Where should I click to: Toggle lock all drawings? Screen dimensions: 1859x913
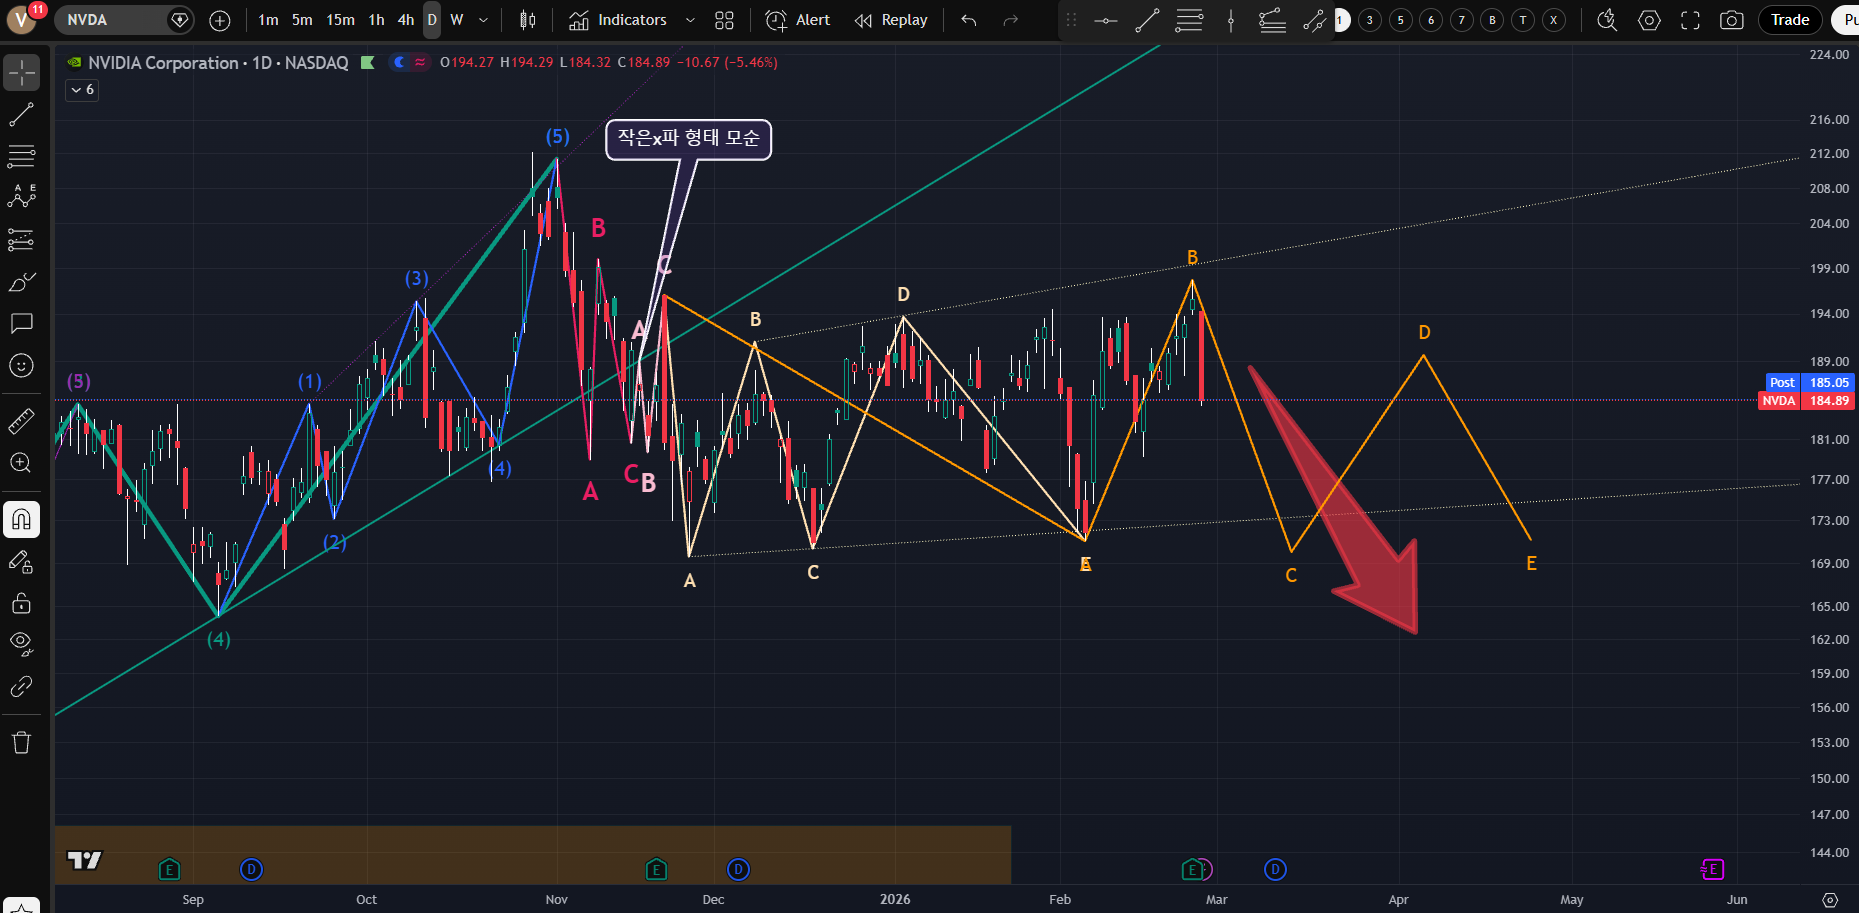pos(21,603)
